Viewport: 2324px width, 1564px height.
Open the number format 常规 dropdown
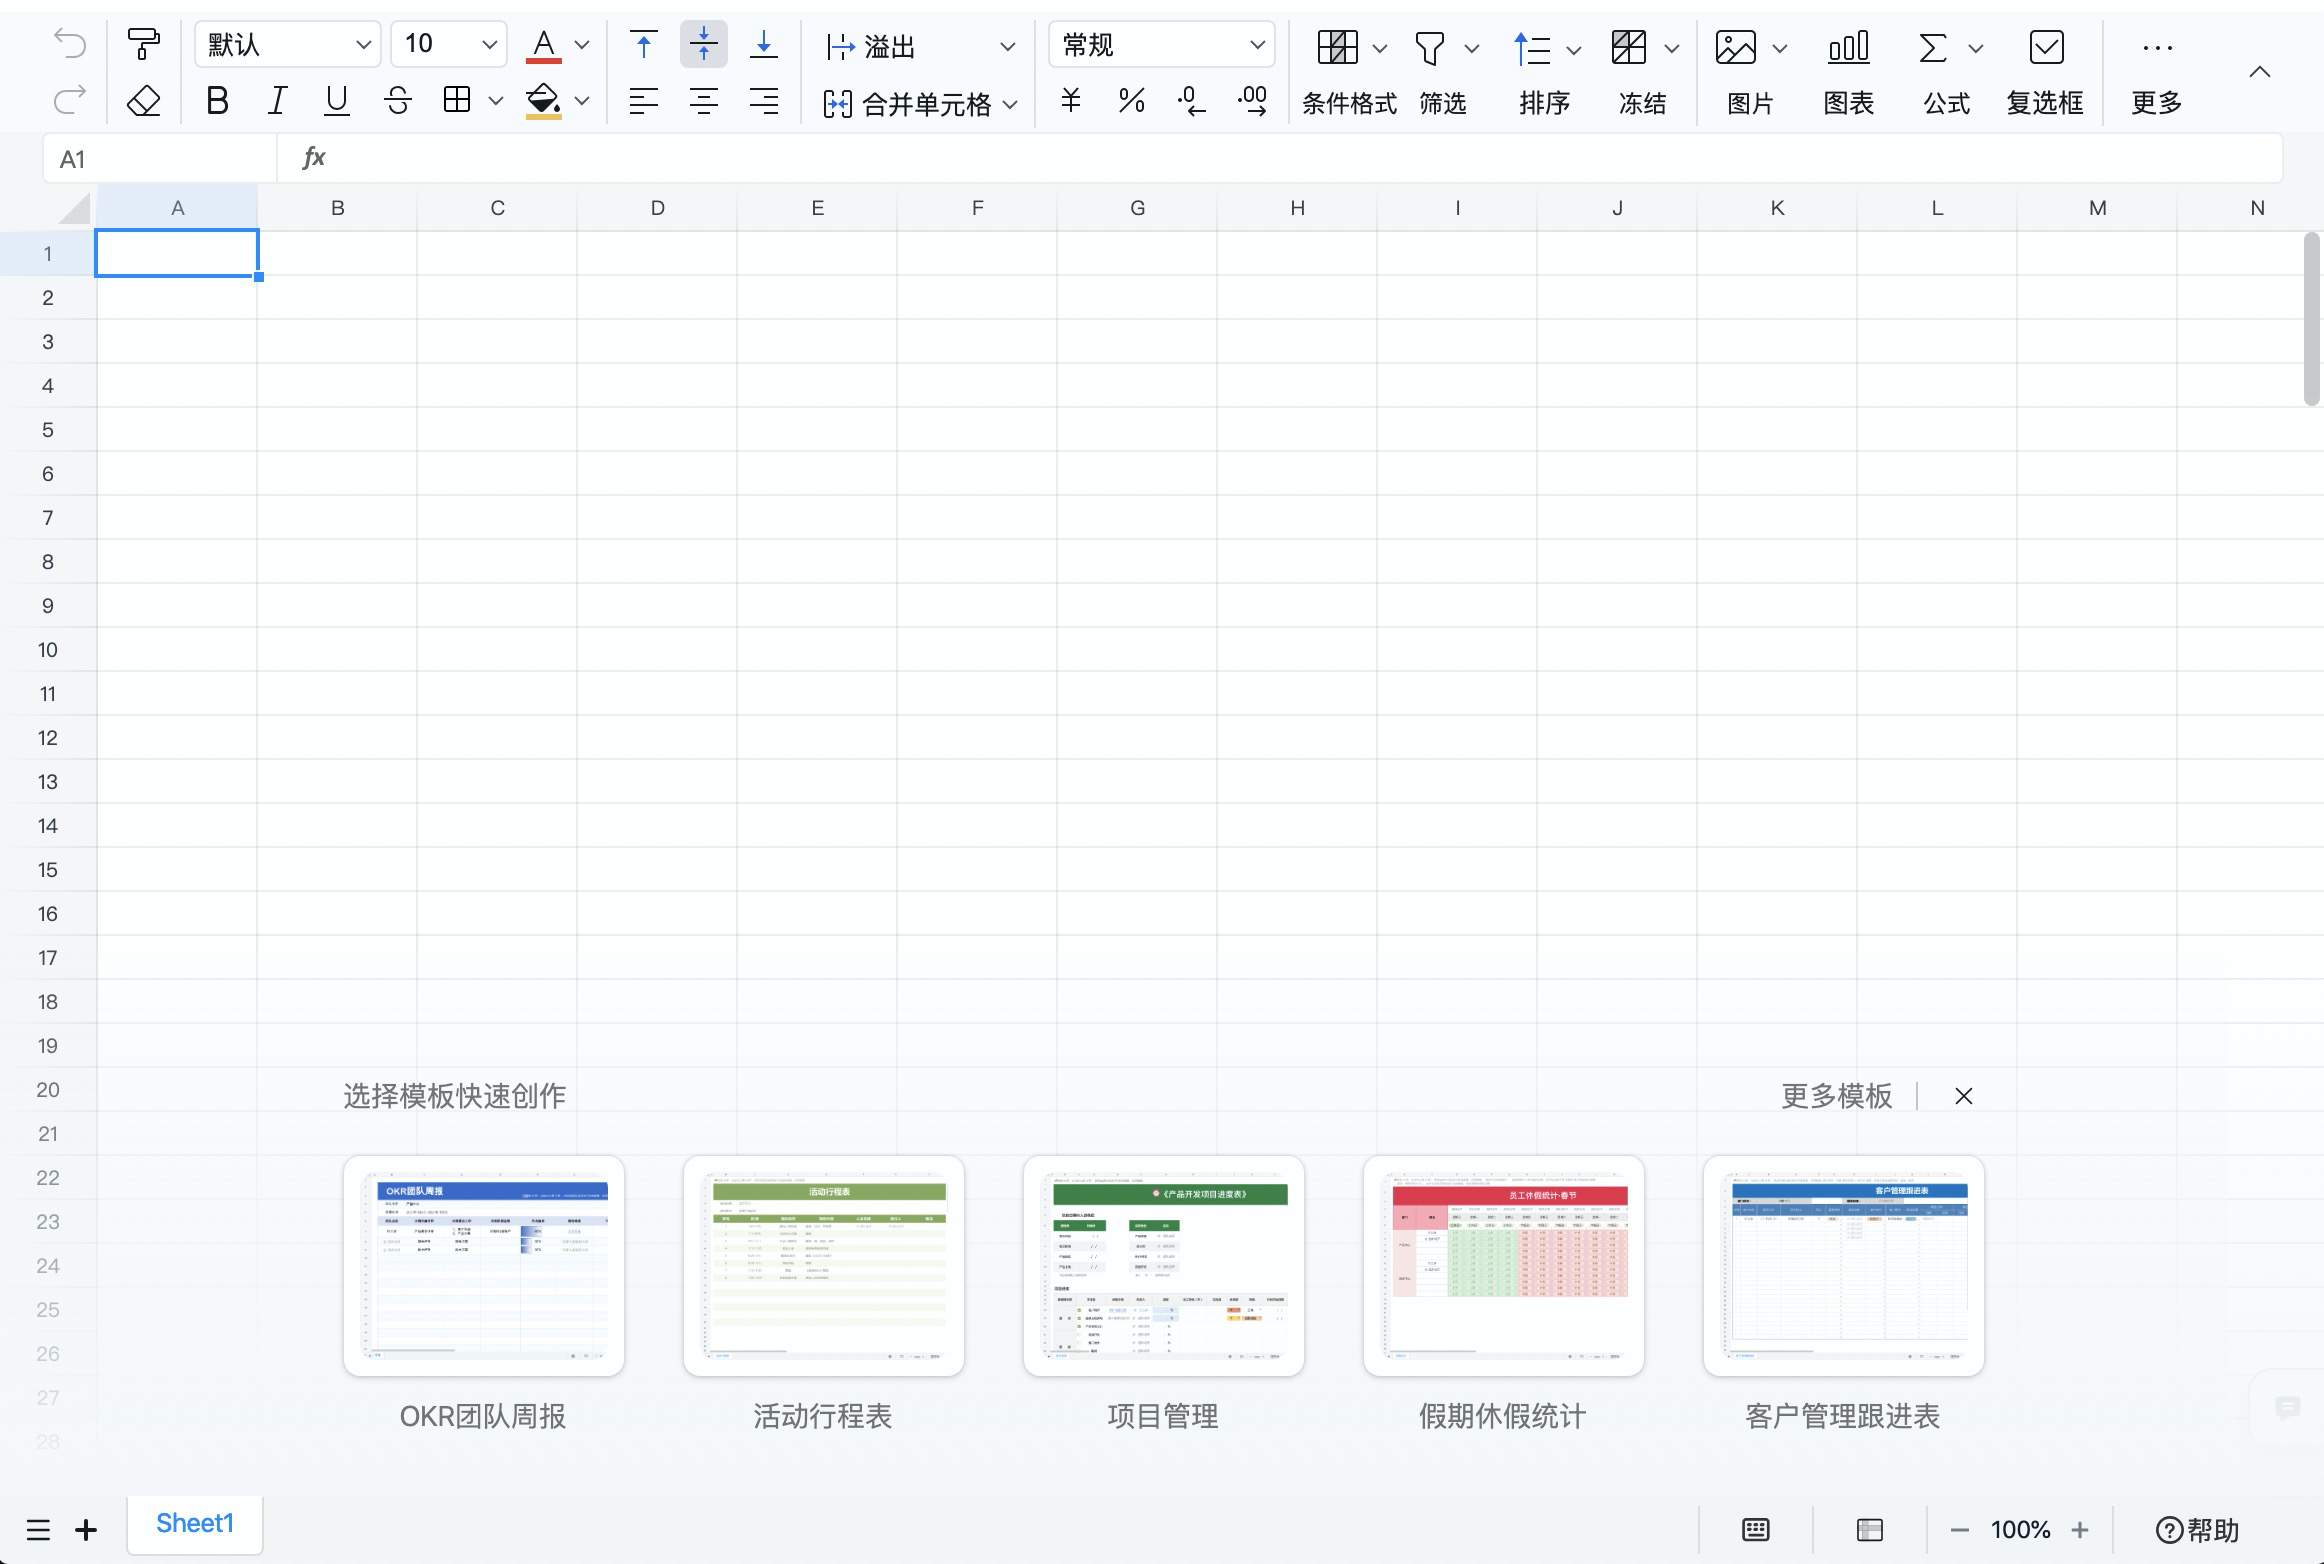(x=1162, y=45)
